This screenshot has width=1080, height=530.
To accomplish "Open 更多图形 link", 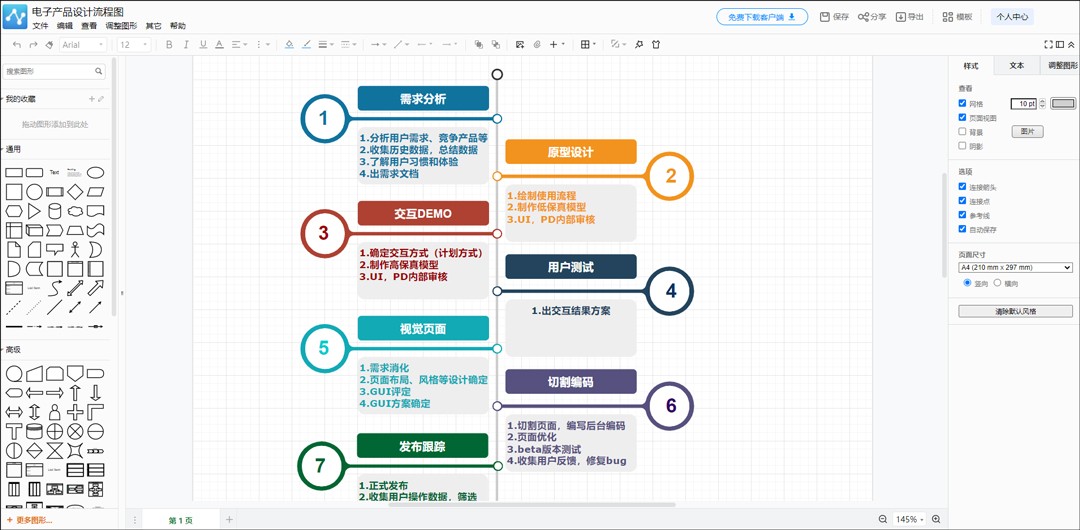I will click(30, 520).
